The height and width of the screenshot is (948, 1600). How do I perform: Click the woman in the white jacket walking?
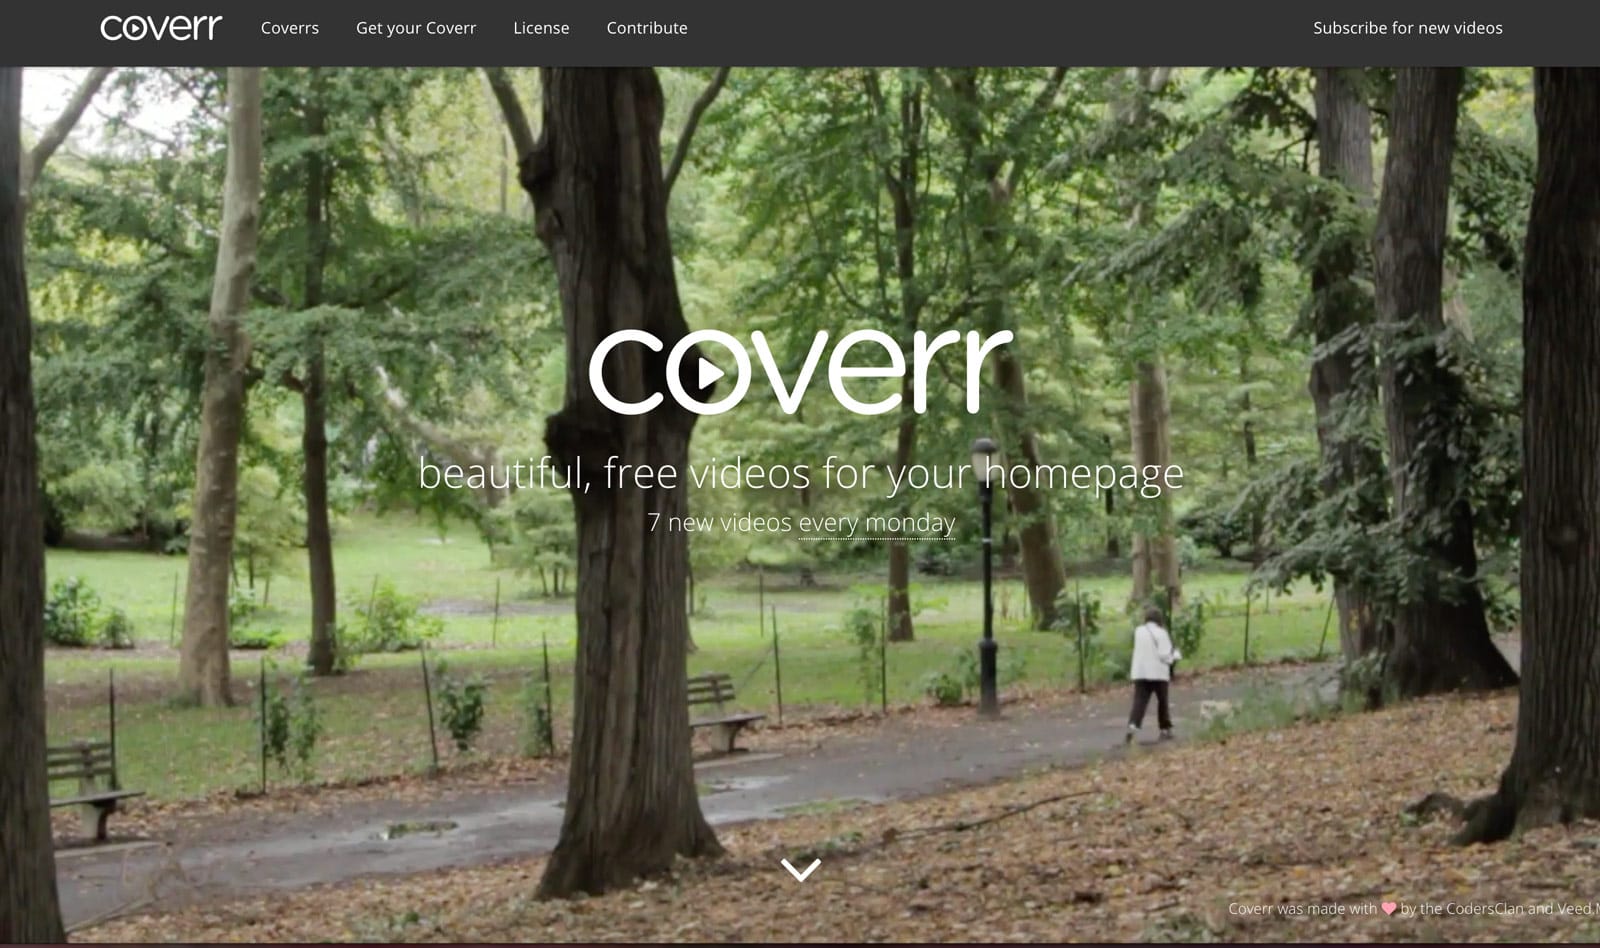1151,673
